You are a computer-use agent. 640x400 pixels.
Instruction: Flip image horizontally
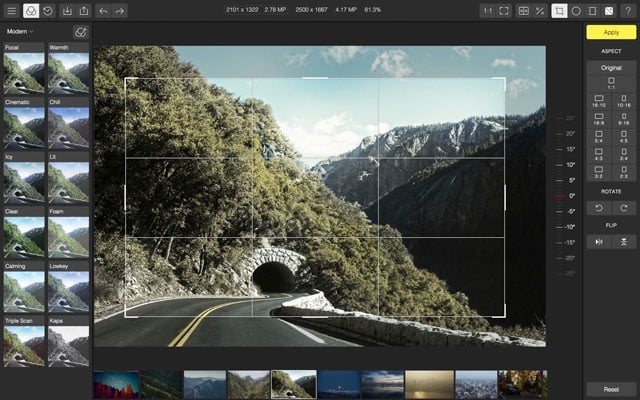point(599,242)
